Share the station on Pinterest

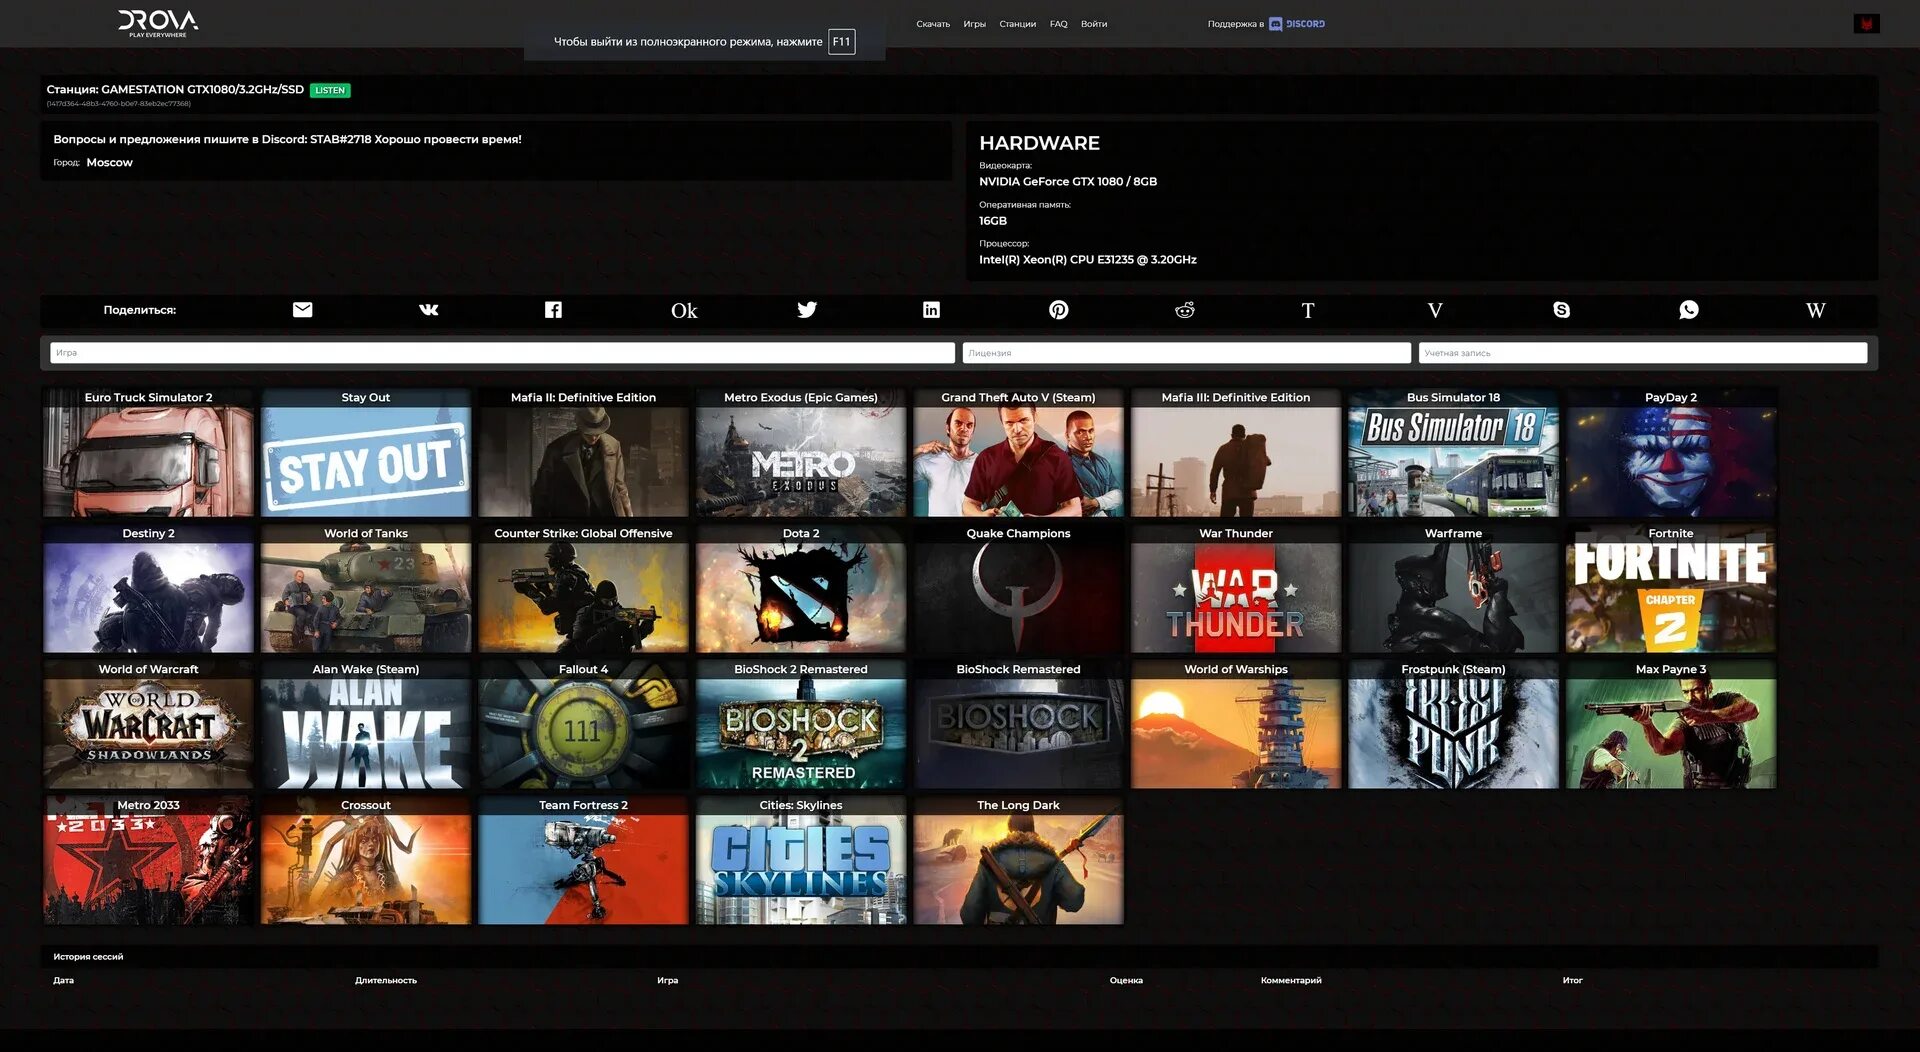pyautogui.click(x=1058, y=310)
